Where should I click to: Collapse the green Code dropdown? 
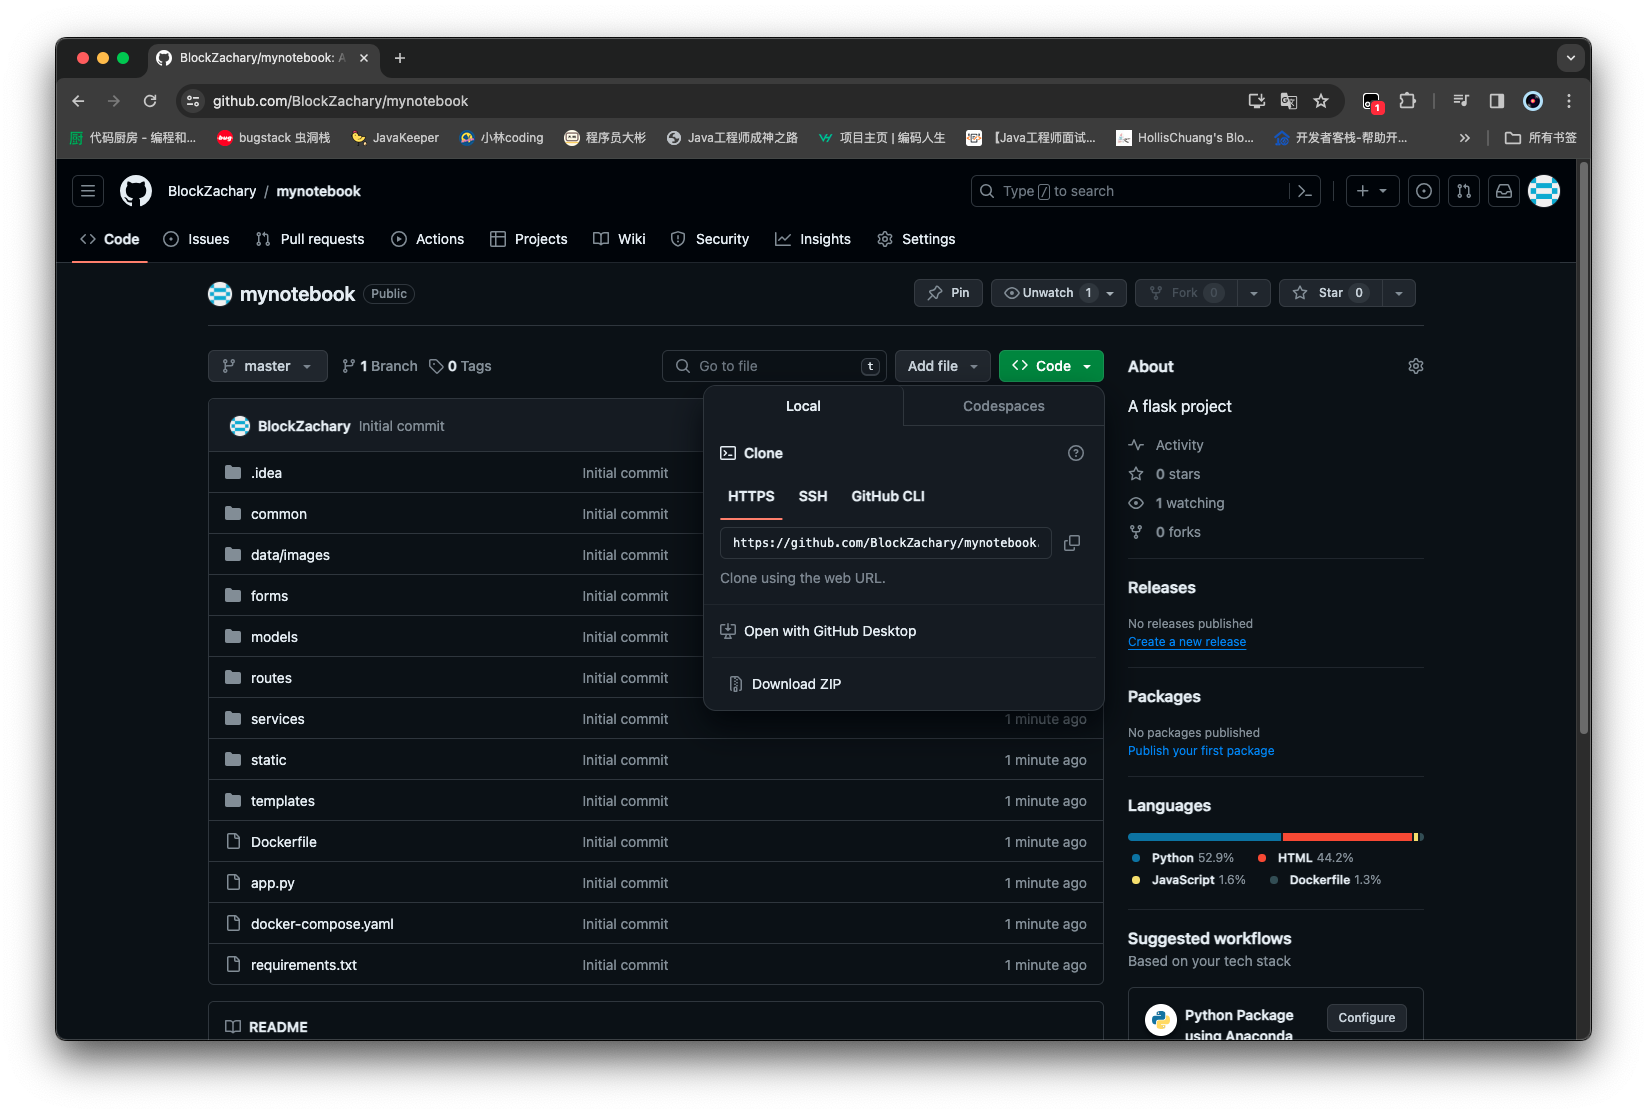1051,366
